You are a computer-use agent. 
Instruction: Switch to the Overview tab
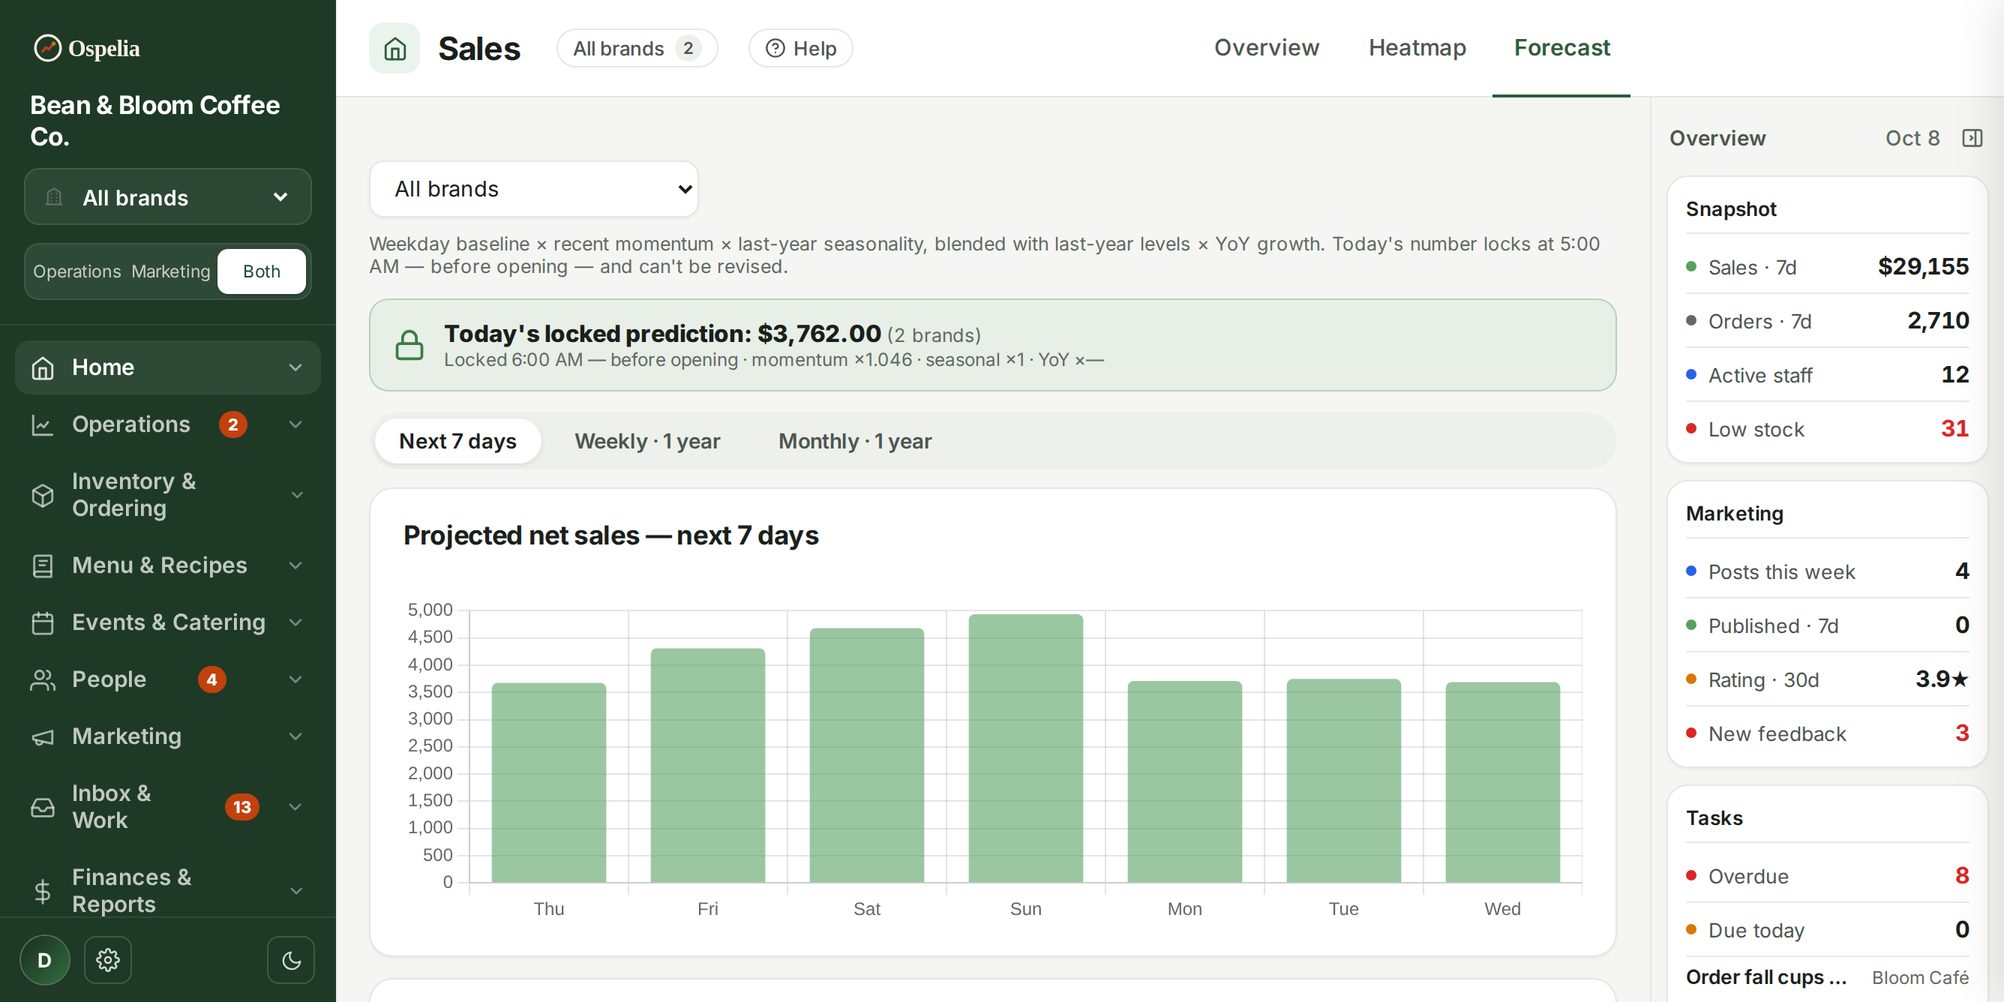(x=1267, y=48)
